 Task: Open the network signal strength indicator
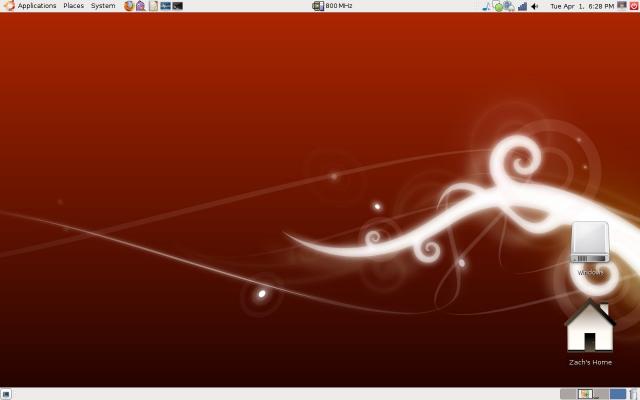pos(522,7)
